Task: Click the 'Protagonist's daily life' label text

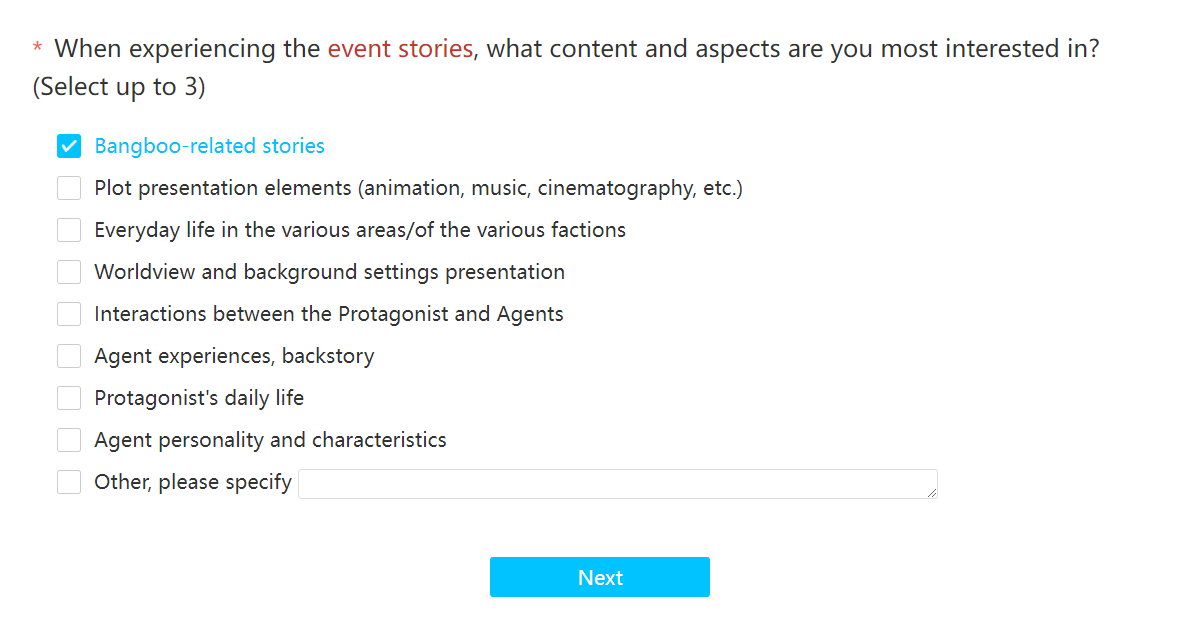Action: [x=199, y=398]
